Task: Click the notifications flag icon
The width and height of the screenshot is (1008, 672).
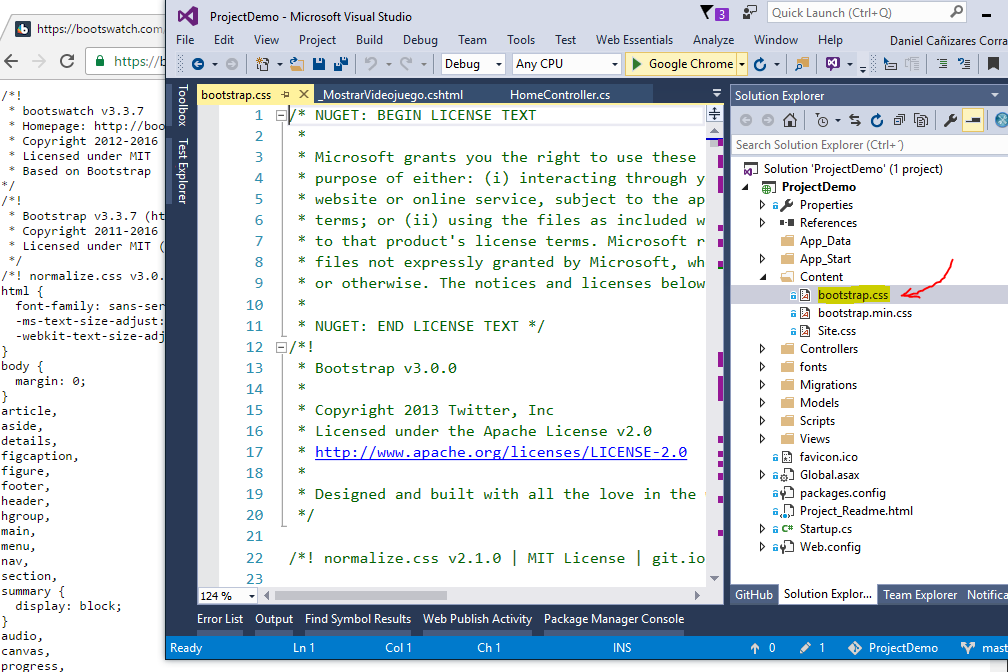Action: click(706, 13)
